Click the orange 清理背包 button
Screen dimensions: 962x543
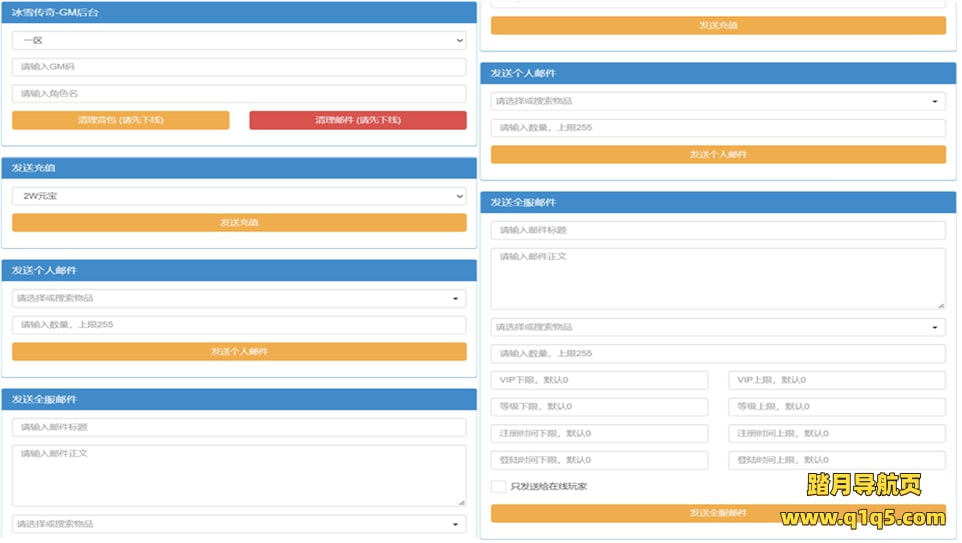tap(120, 120)
